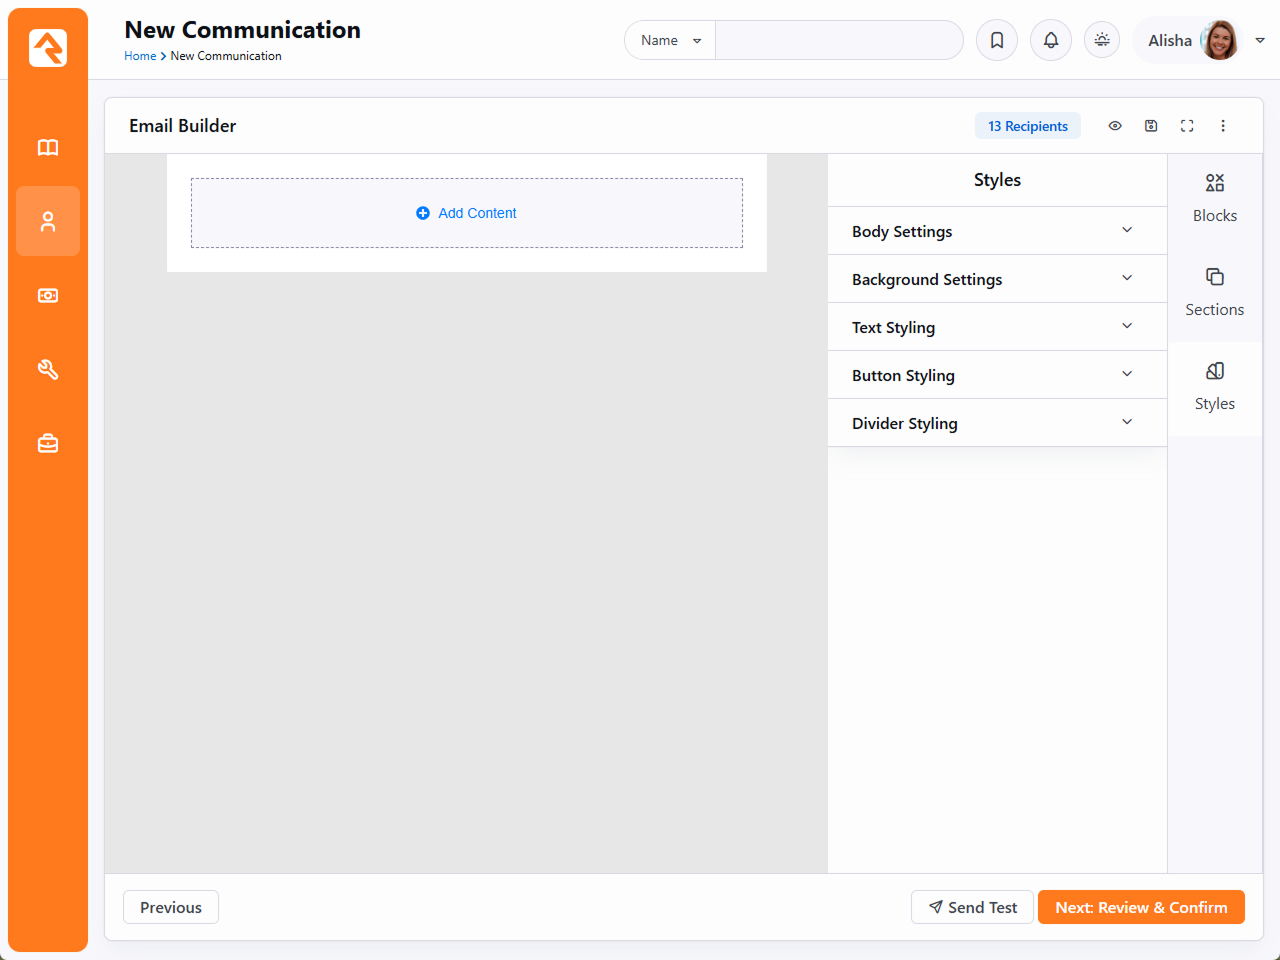Switch to the Sections tab
The height and width of the screenshot is (960, 1280).
tap(1215, 291)
